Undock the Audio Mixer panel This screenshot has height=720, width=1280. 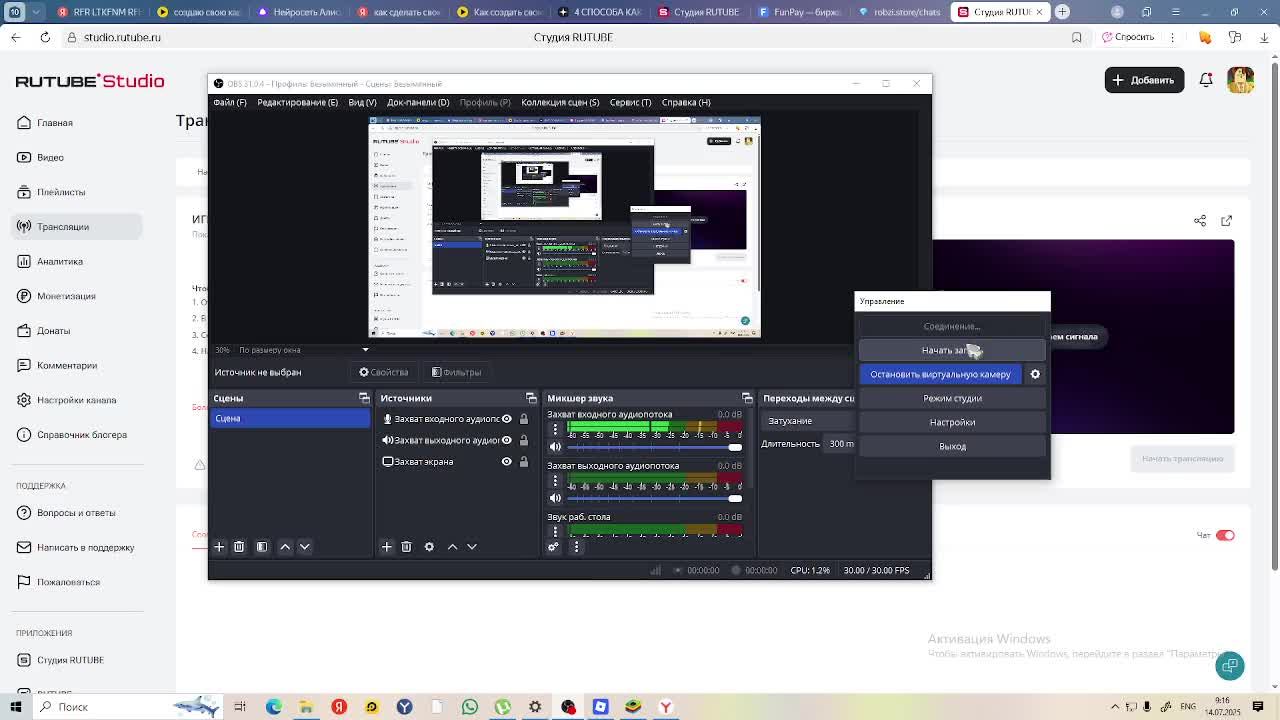(747, 398)
